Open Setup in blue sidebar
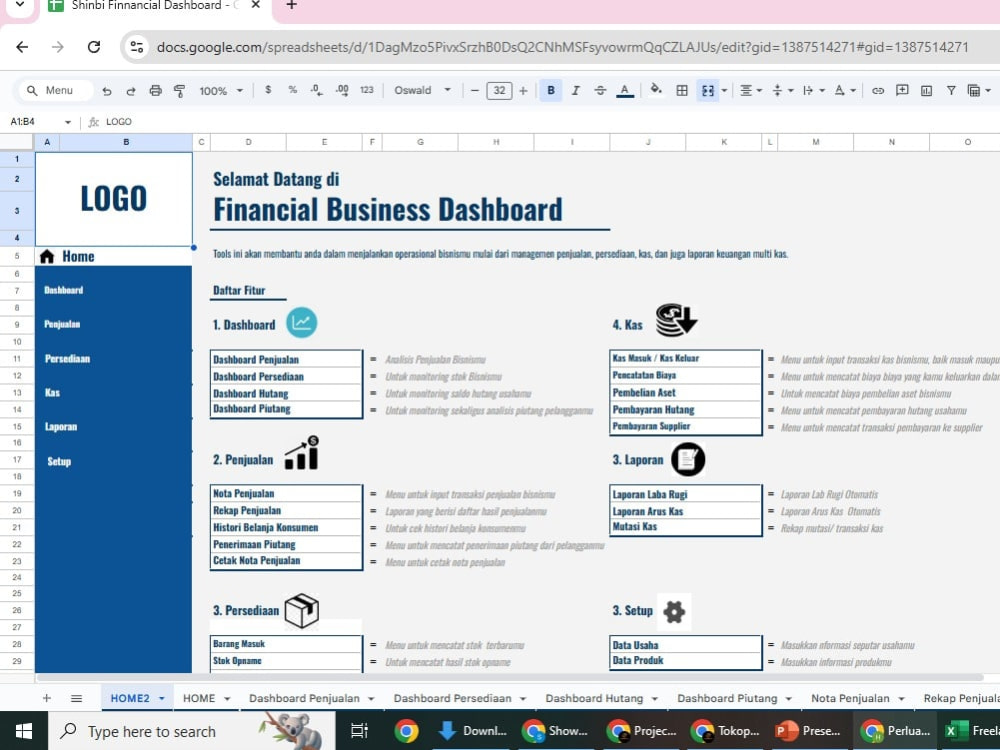 click(59, 461)
